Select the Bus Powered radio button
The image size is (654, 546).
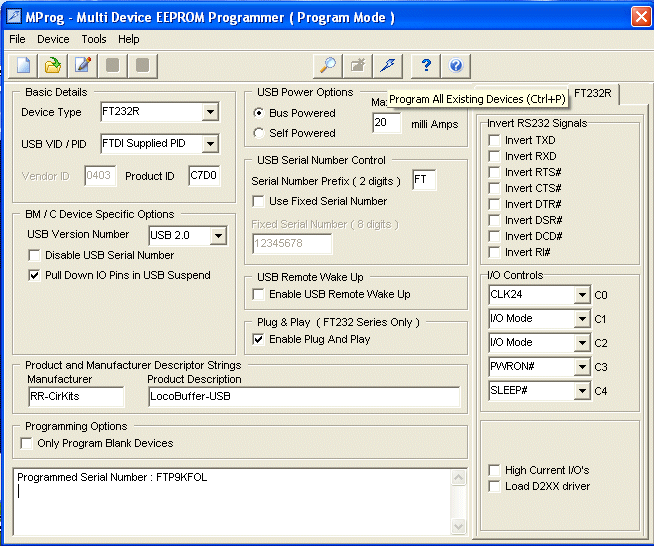tap(259, 113)
